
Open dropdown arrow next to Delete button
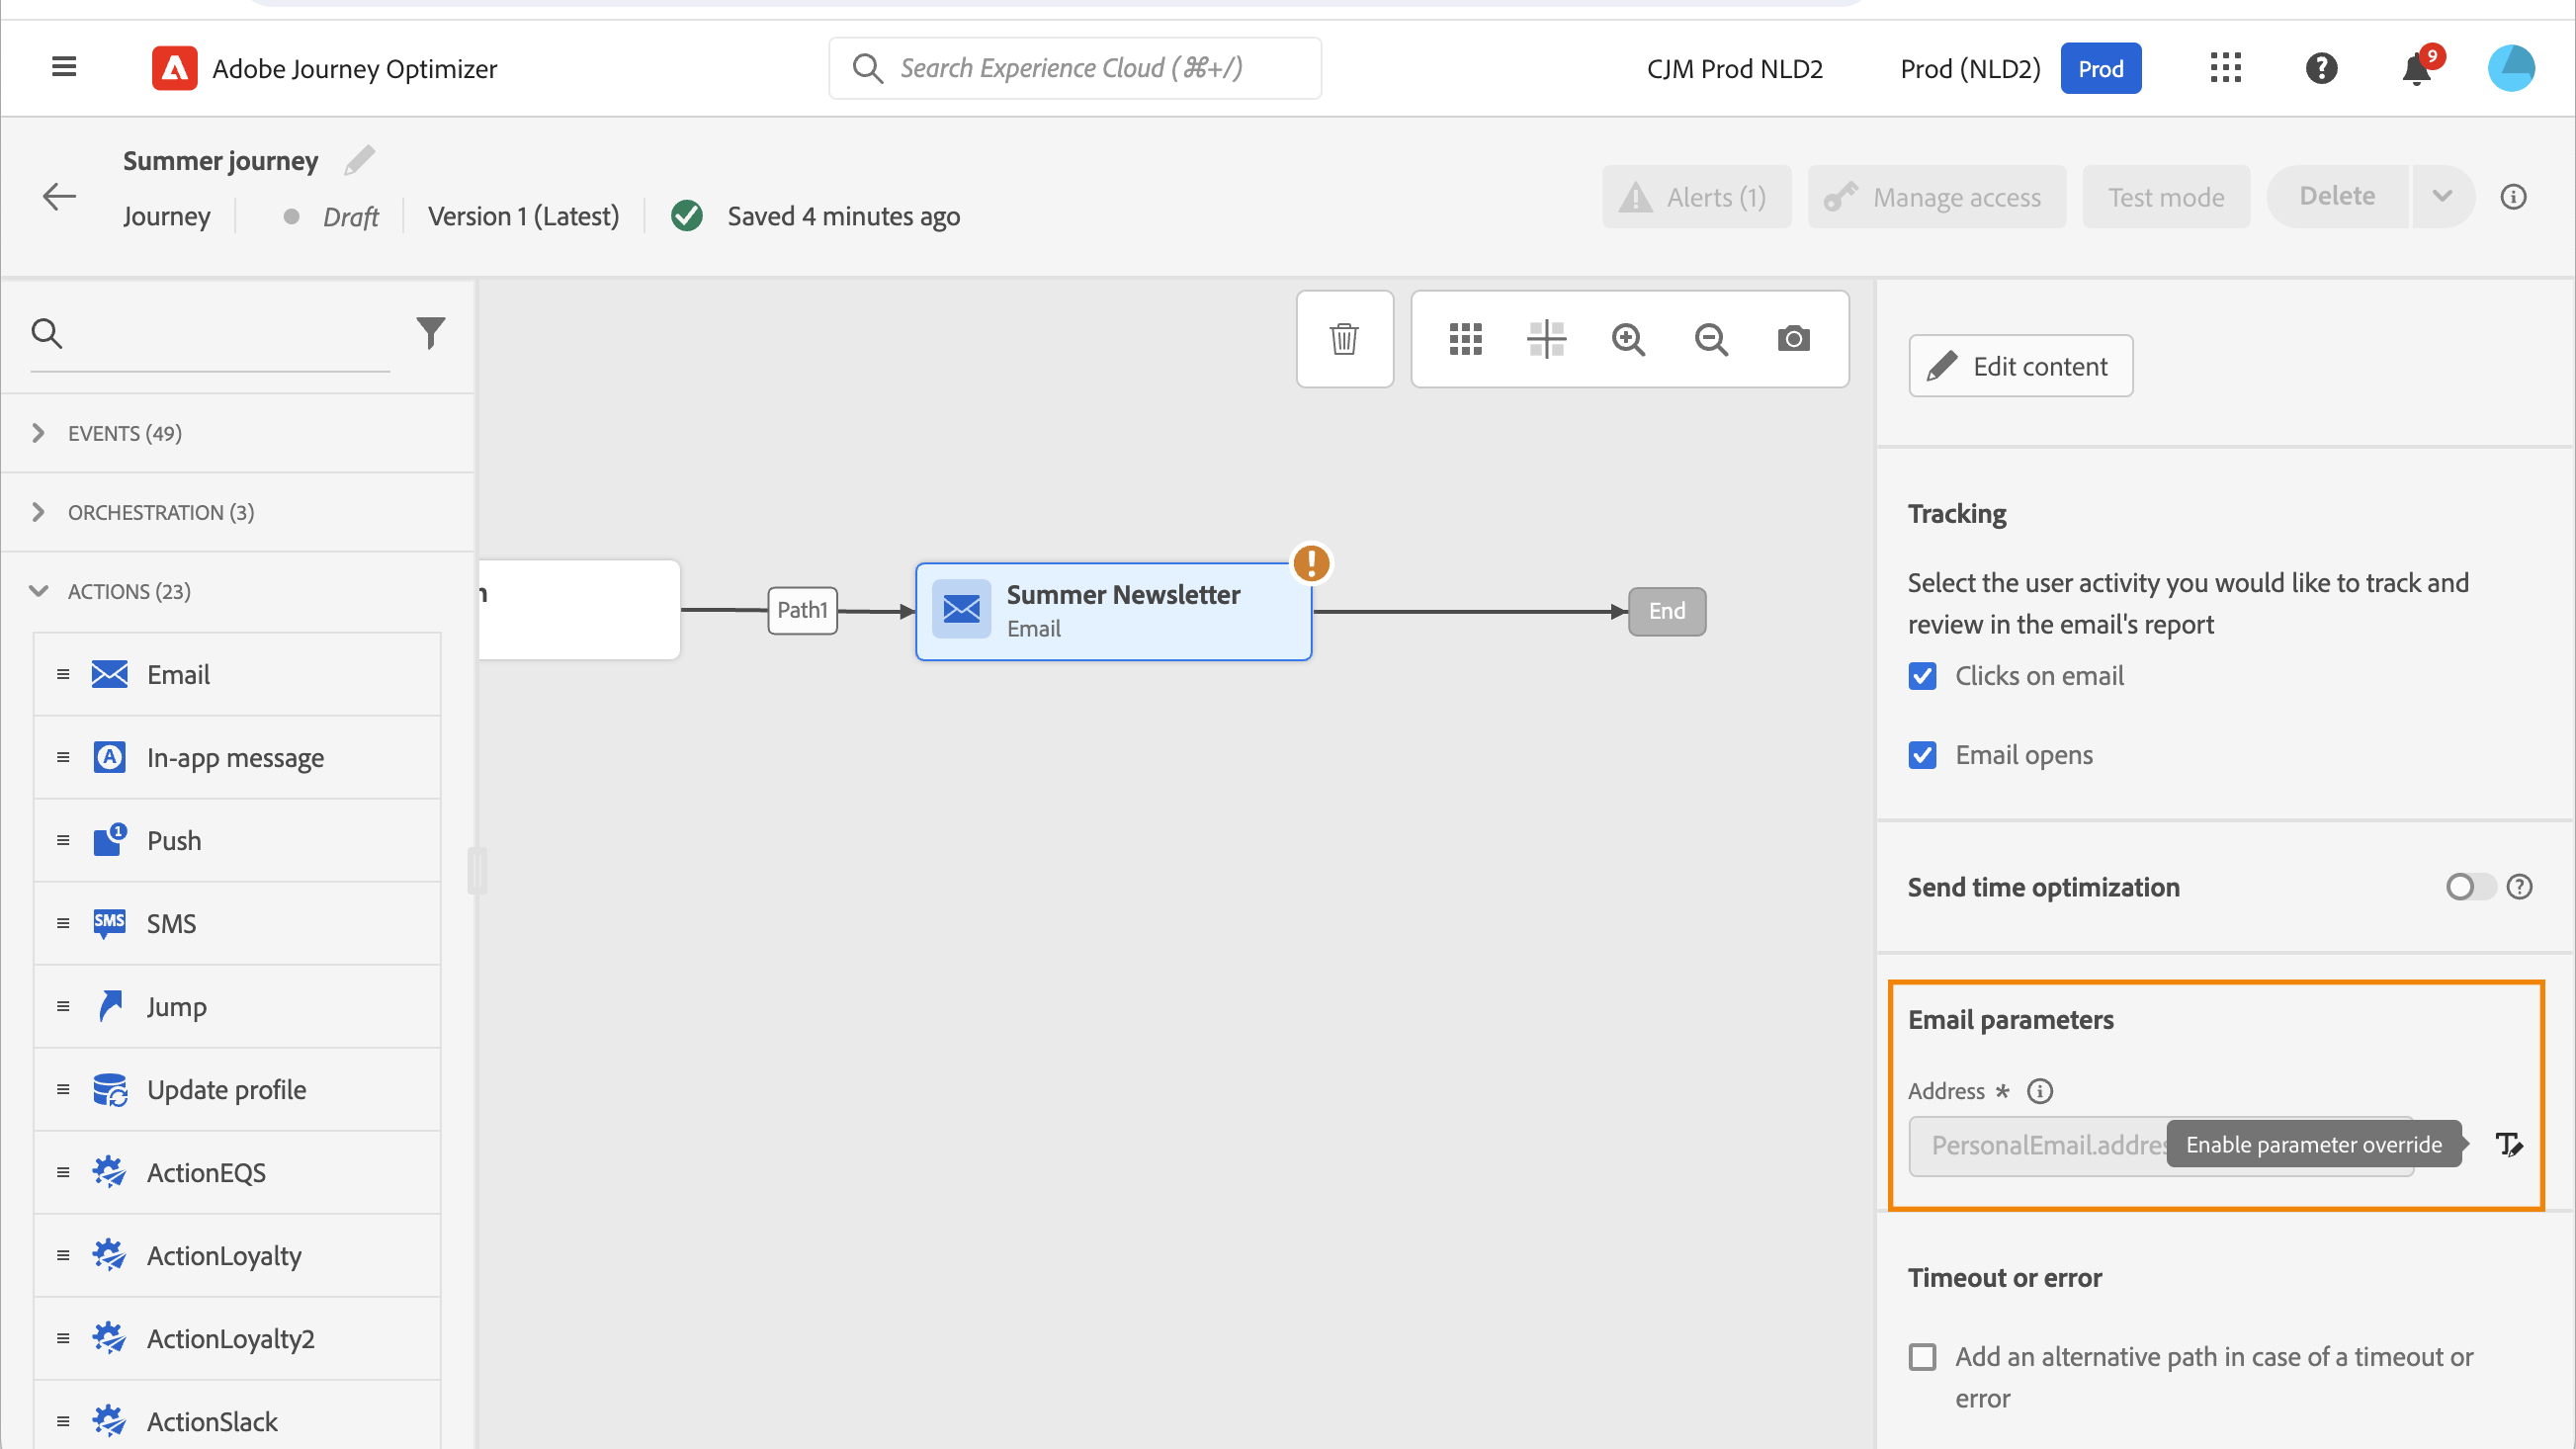(x=2442, y=196)
